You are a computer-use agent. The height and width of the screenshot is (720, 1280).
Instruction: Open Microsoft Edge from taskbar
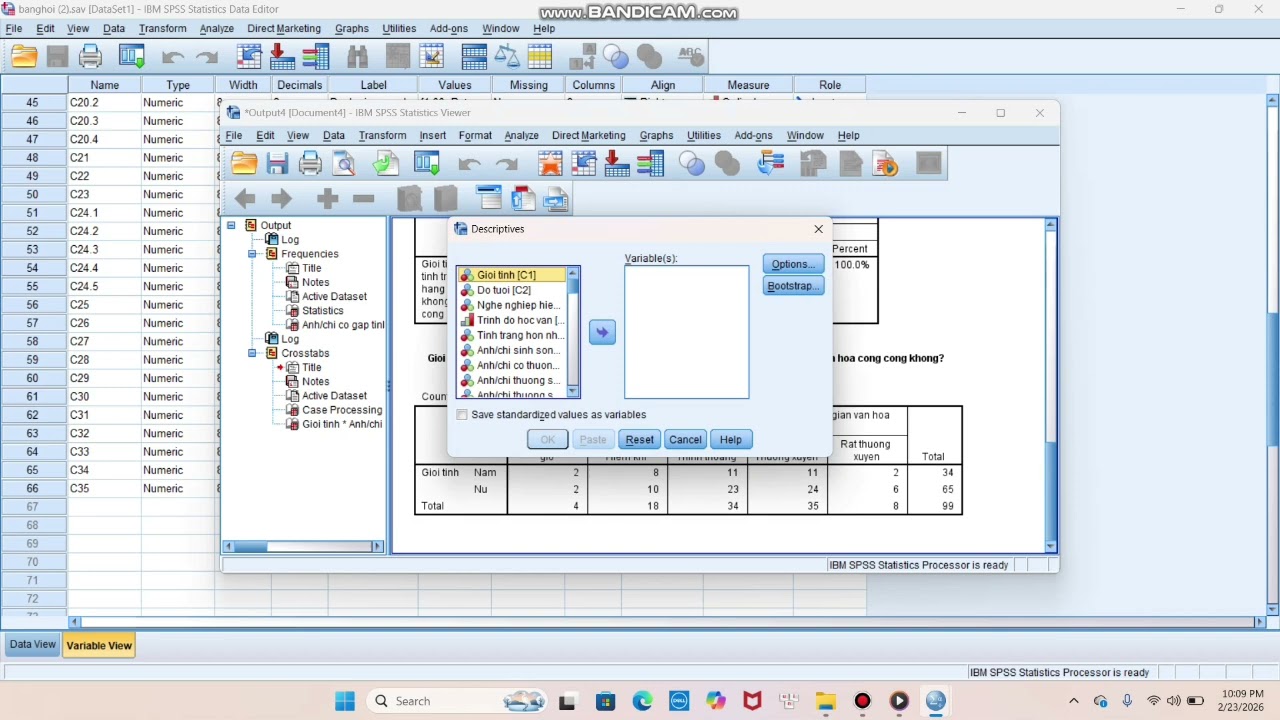(x=642, y=701)
